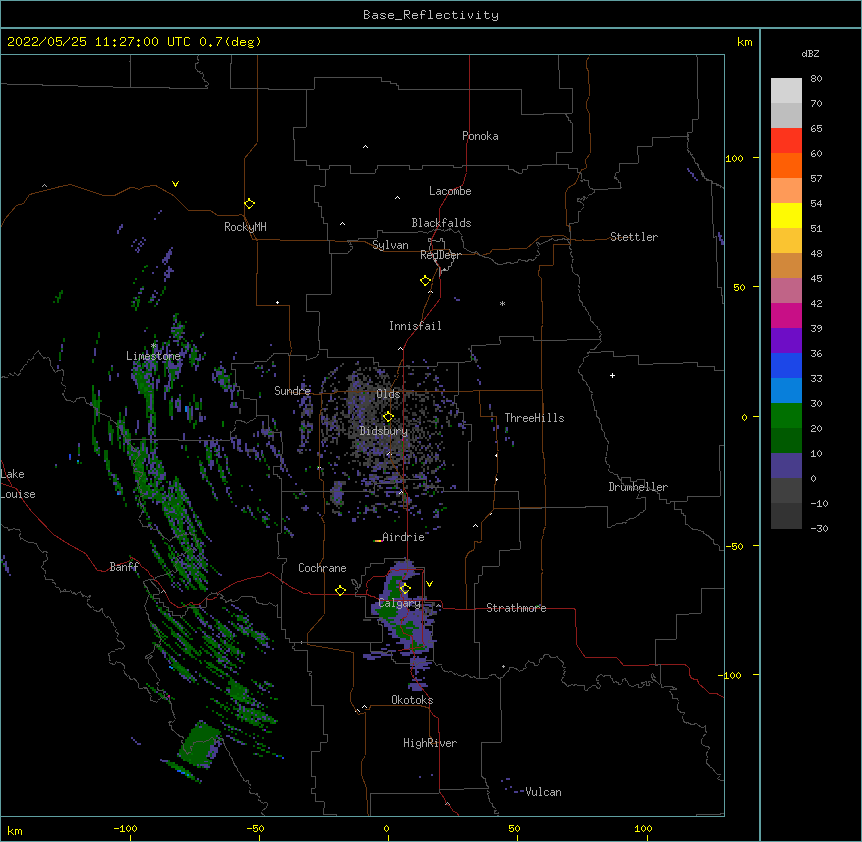Click the Blackfalds label
Screen dimensions: 862x842
pyautogui.click(x=441, y=223)
